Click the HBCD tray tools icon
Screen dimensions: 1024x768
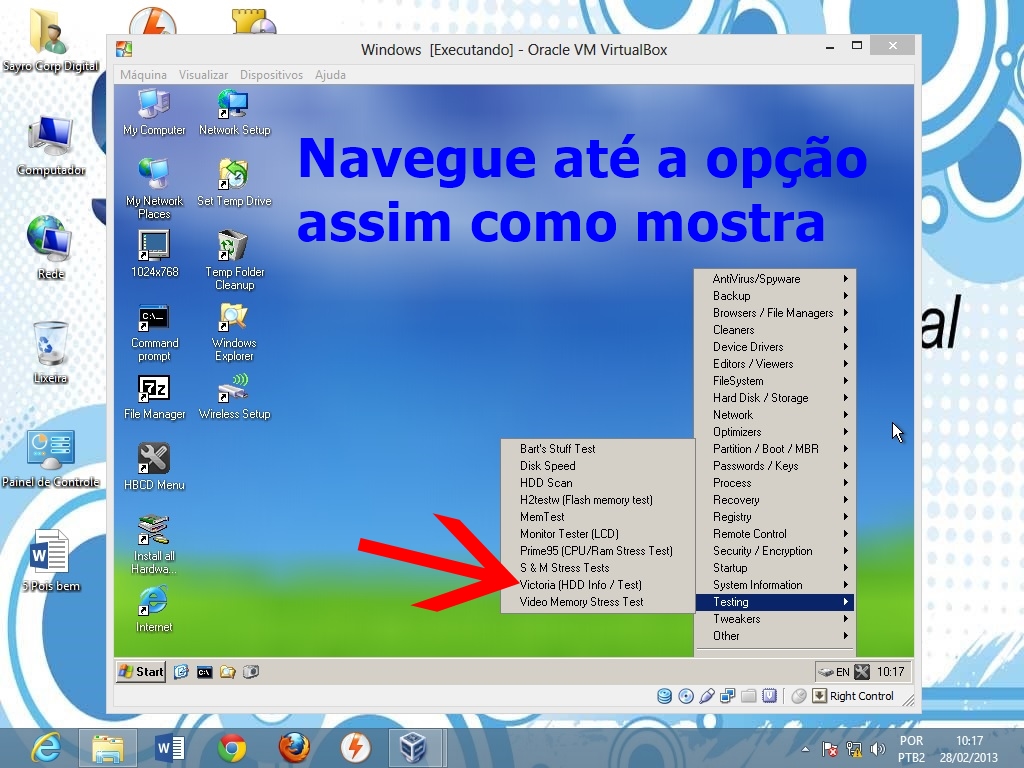(862, 671)
